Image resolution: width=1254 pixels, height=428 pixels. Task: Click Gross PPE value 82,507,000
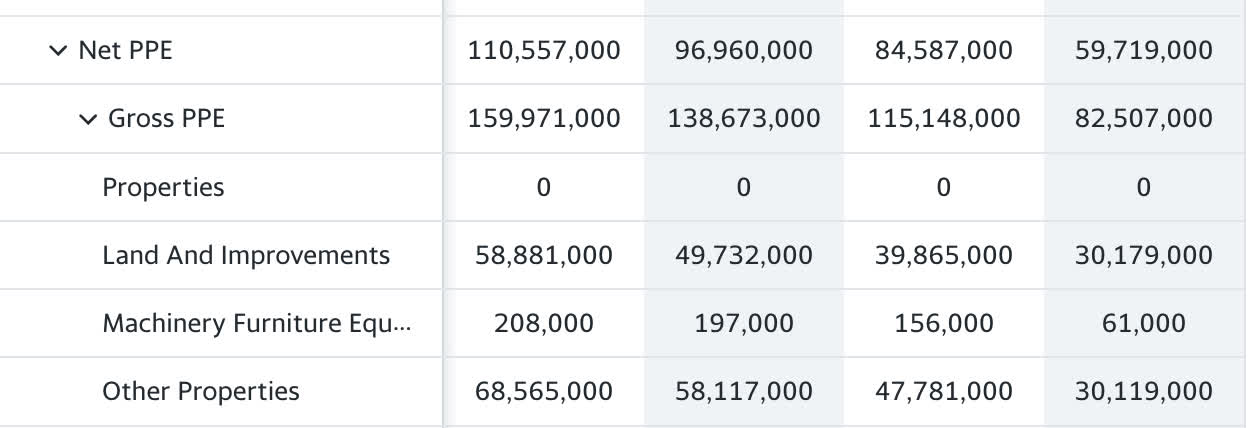1144,119
